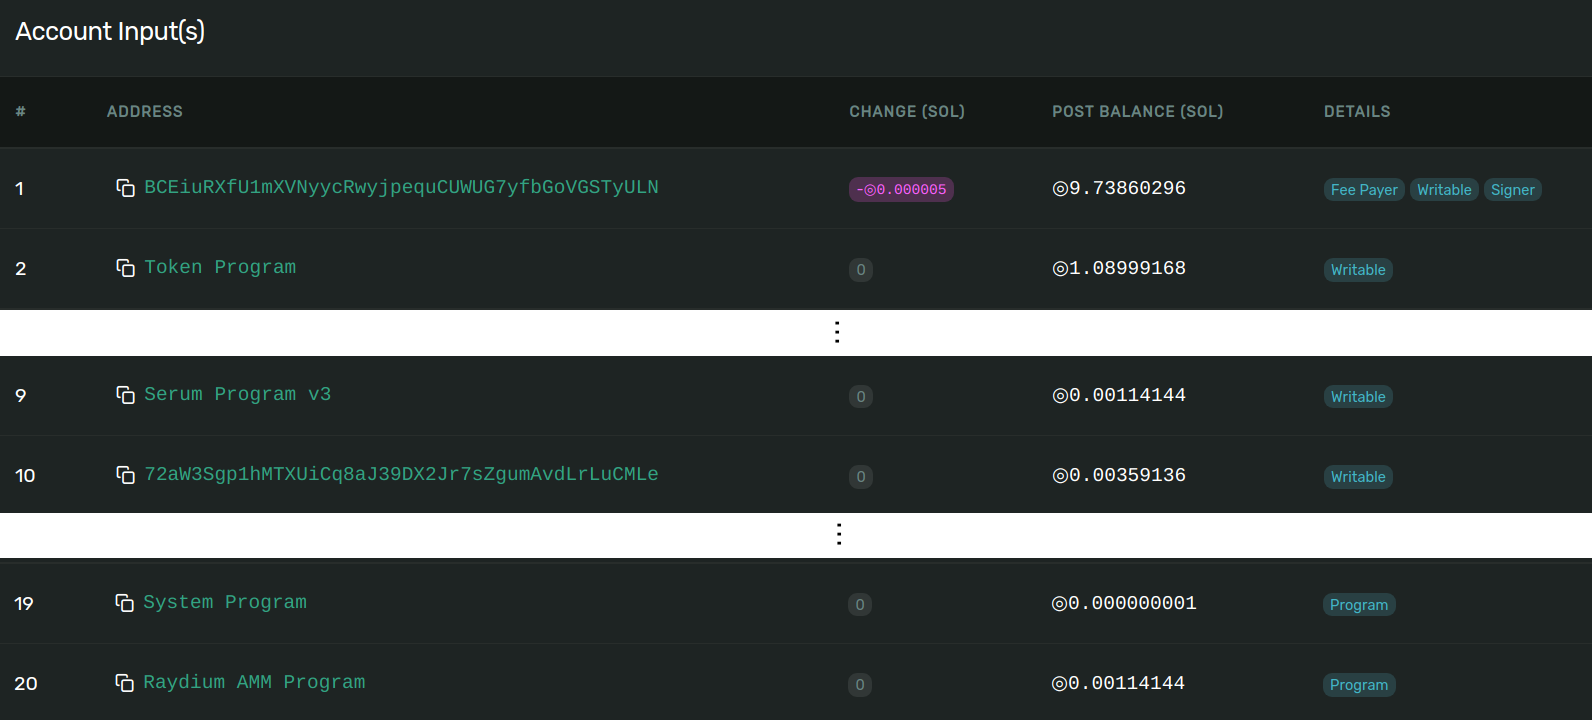Click the Signer badge on row 1
This screenshot has height=720, width=1592.
click(1512, 190)
